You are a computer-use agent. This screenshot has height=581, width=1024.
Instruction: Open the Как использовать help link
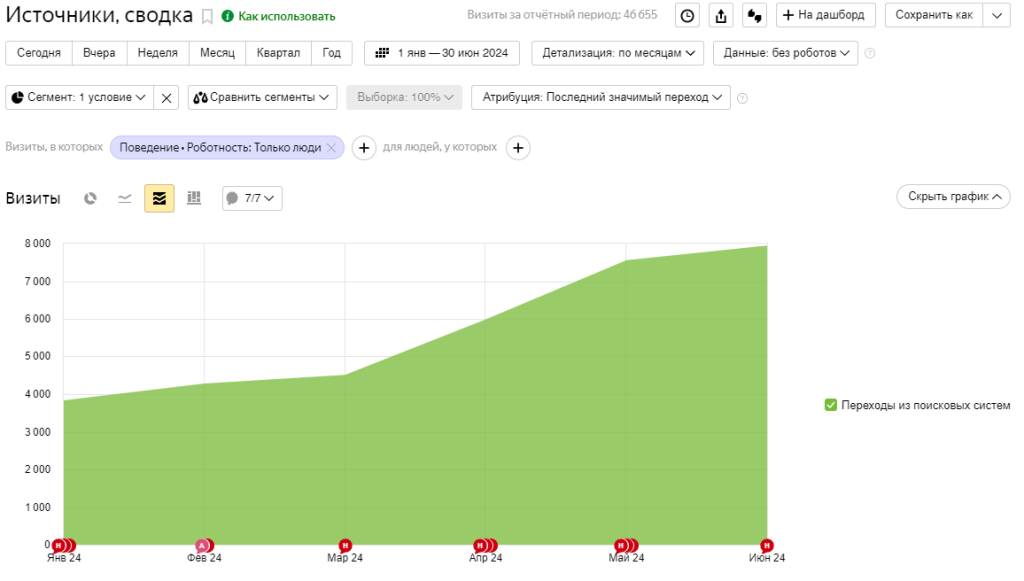[286, 17]
